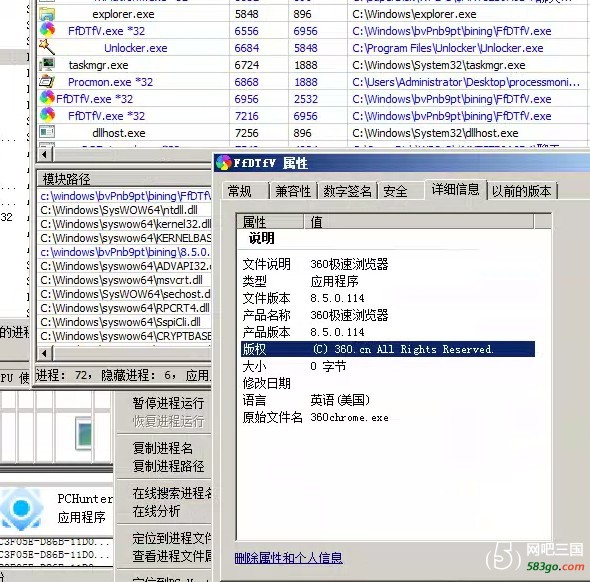Select the 原始文件名 360chrome.exe property row

[x=388, y=417]
